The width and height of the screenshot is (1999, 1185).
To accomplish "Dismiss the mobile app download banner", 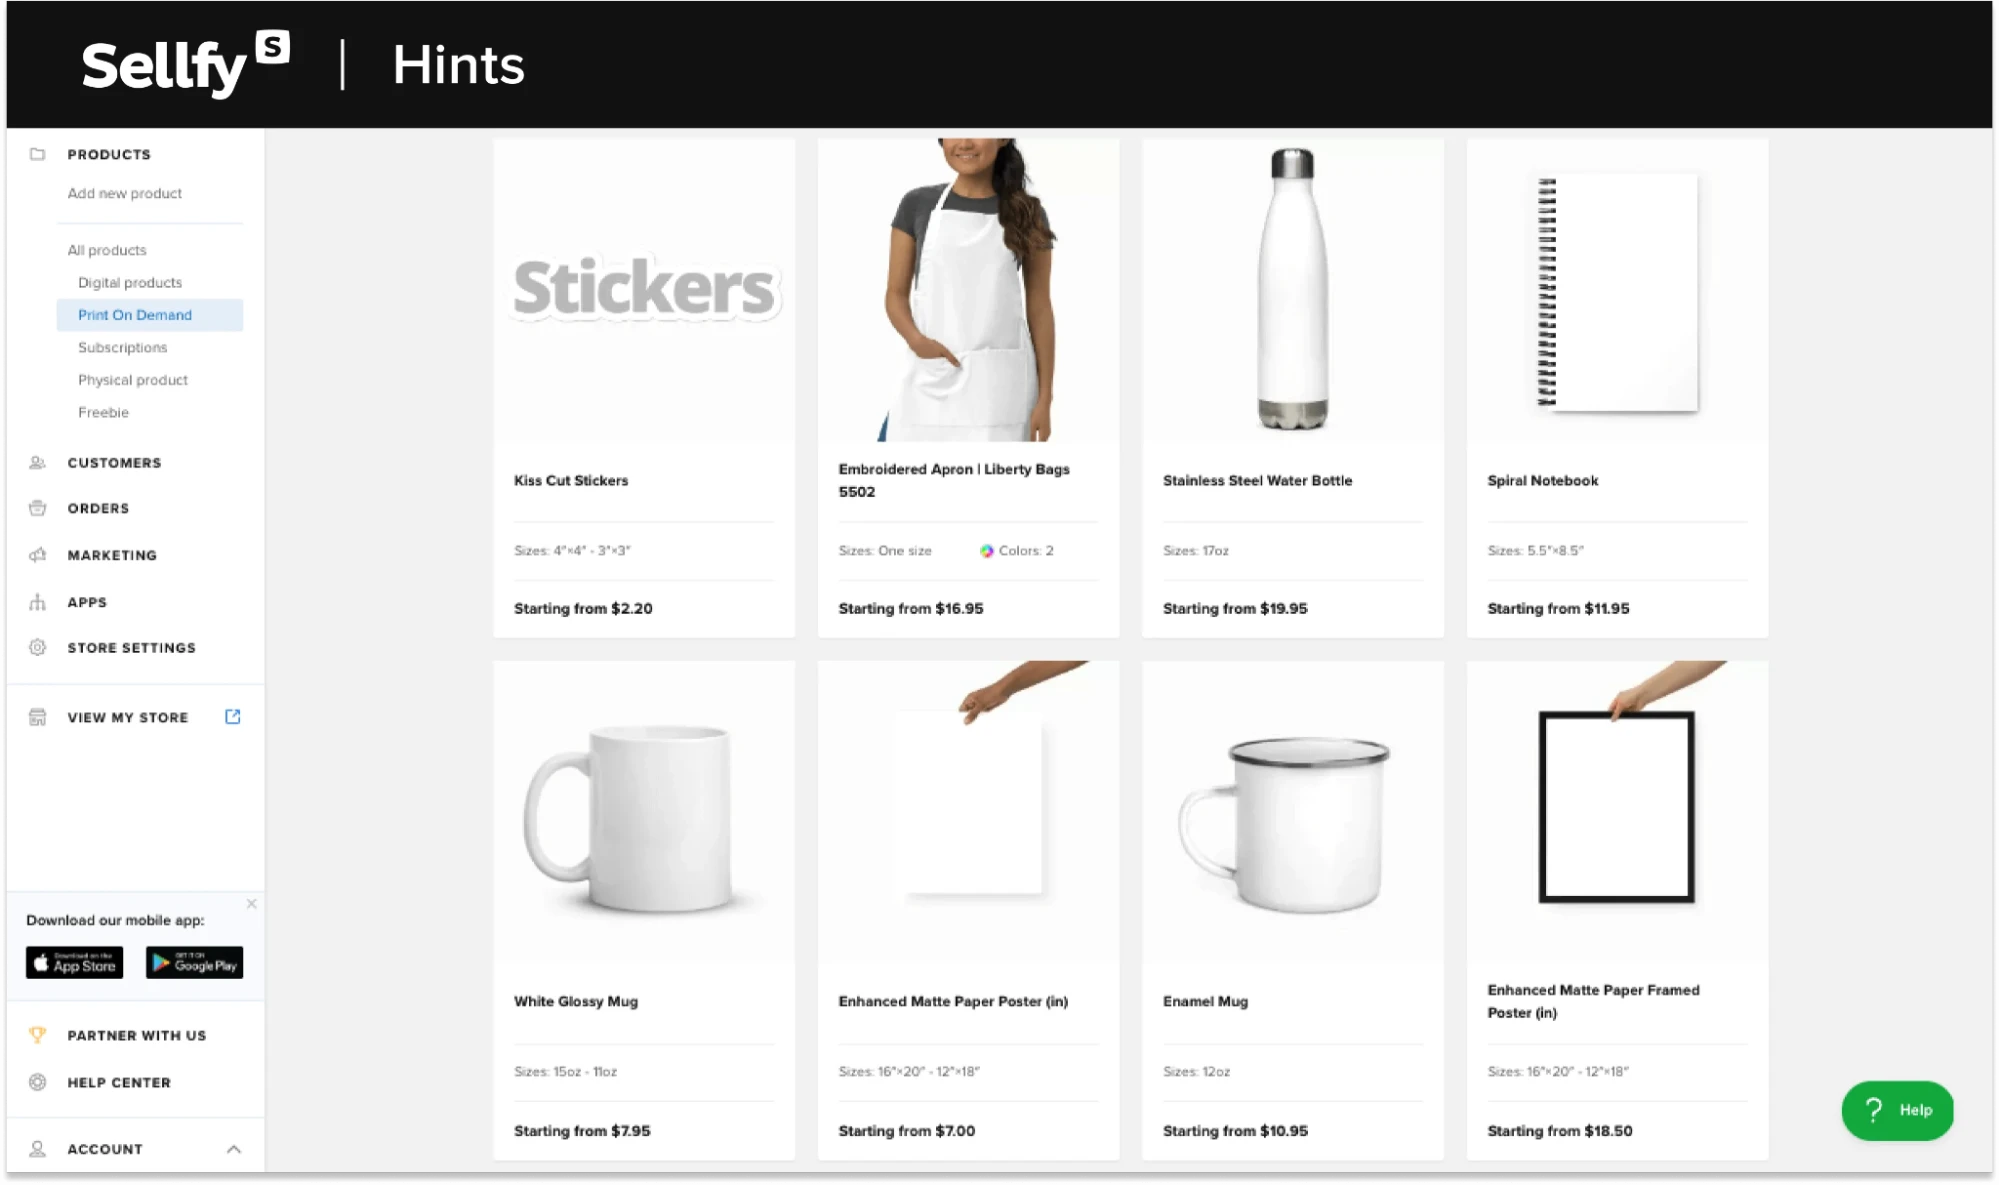I will (252, 904).
